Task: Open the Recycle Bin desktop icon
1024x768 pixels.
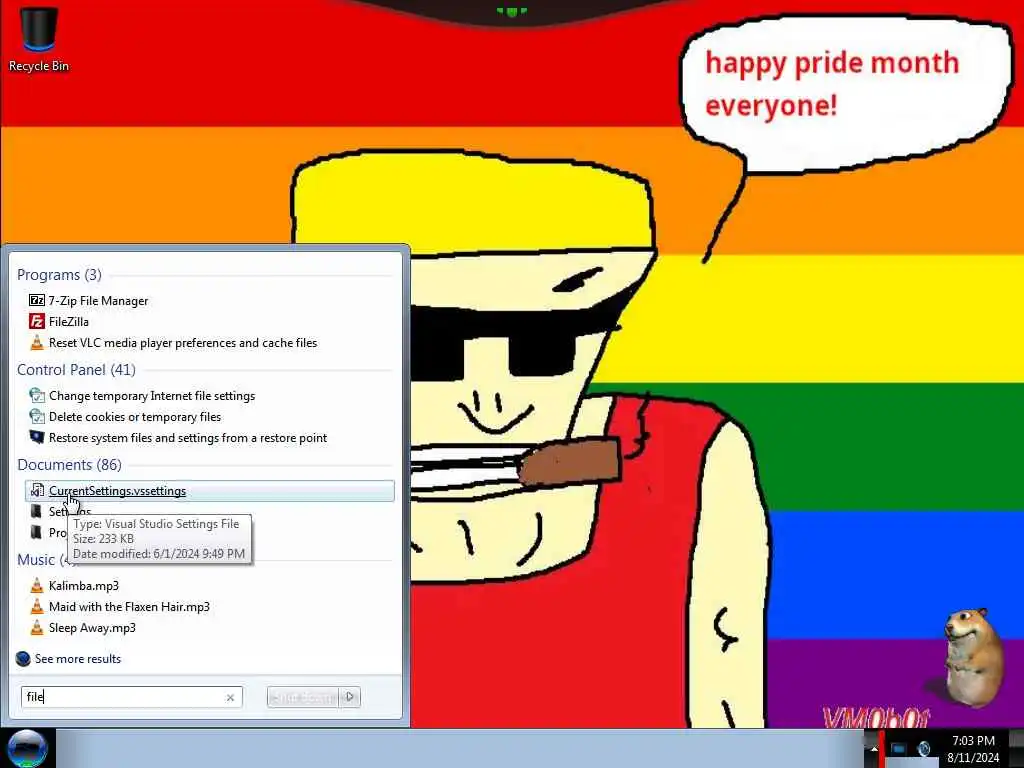Action: click(39, 38)
